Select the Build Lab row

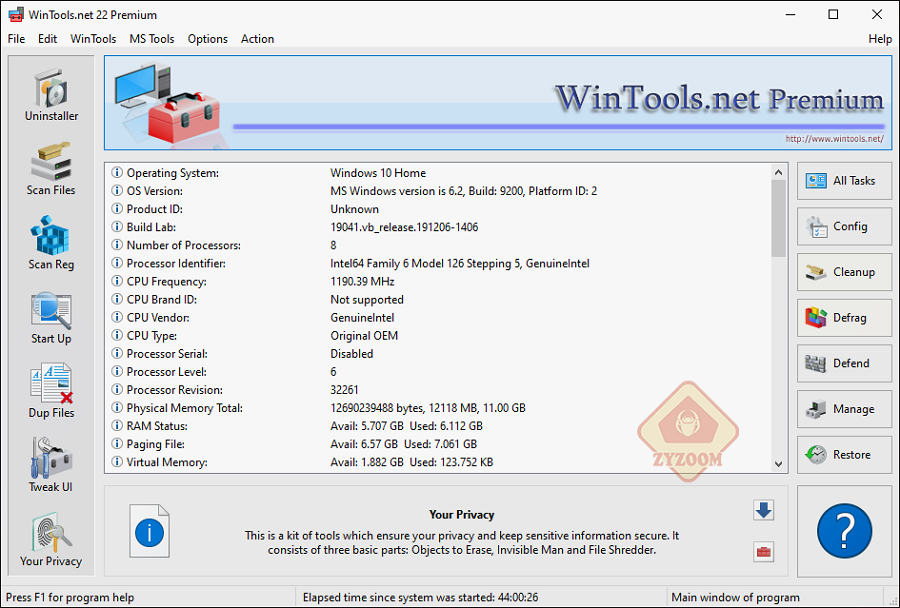(x=438, y=227)
